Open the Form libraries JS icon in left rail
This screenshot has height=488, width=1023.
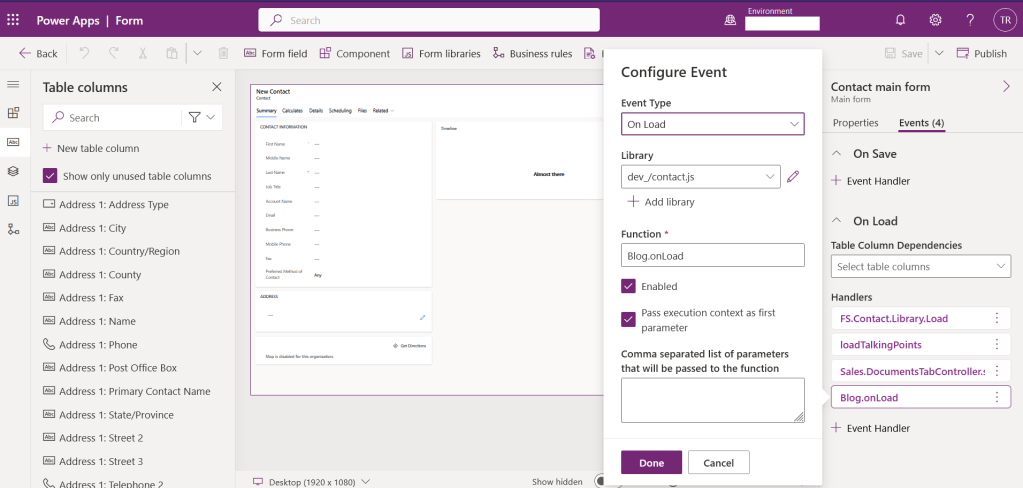tap(13, 200)
